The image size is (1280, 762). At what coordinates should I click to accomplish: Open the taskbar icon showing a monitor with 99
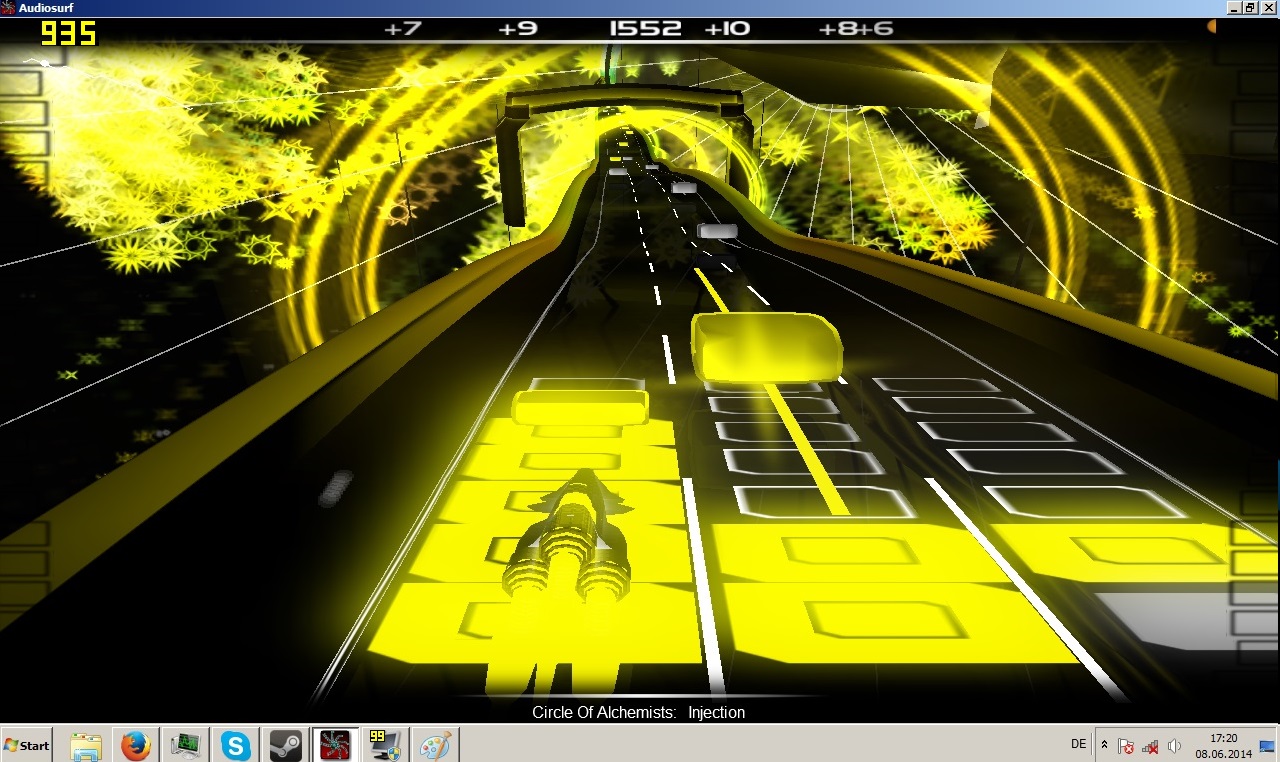(384, 745)
